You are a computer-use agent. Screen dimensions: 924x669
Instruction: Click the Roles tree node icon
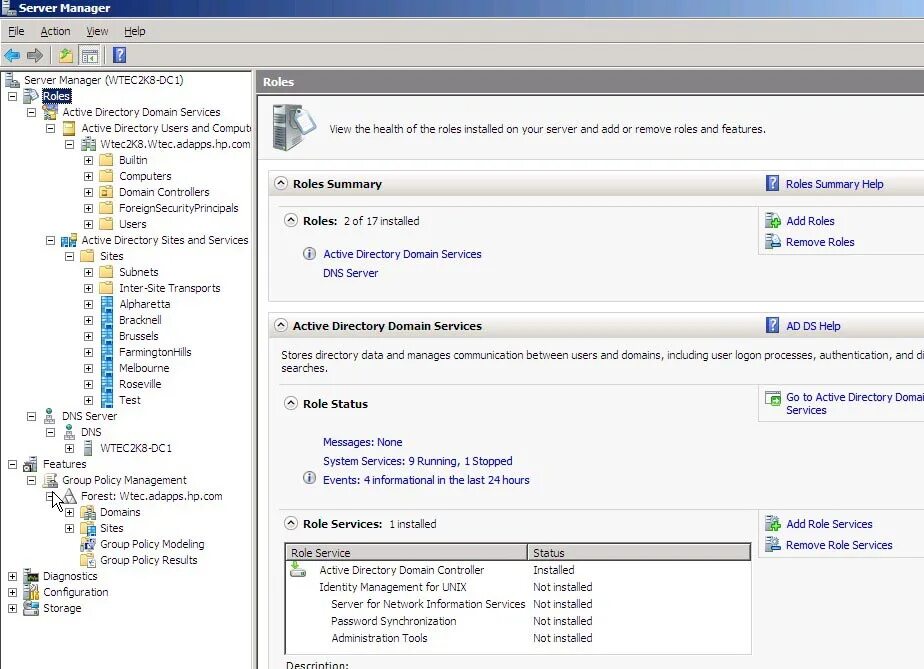pyautogui.click(x=31, y=95)
